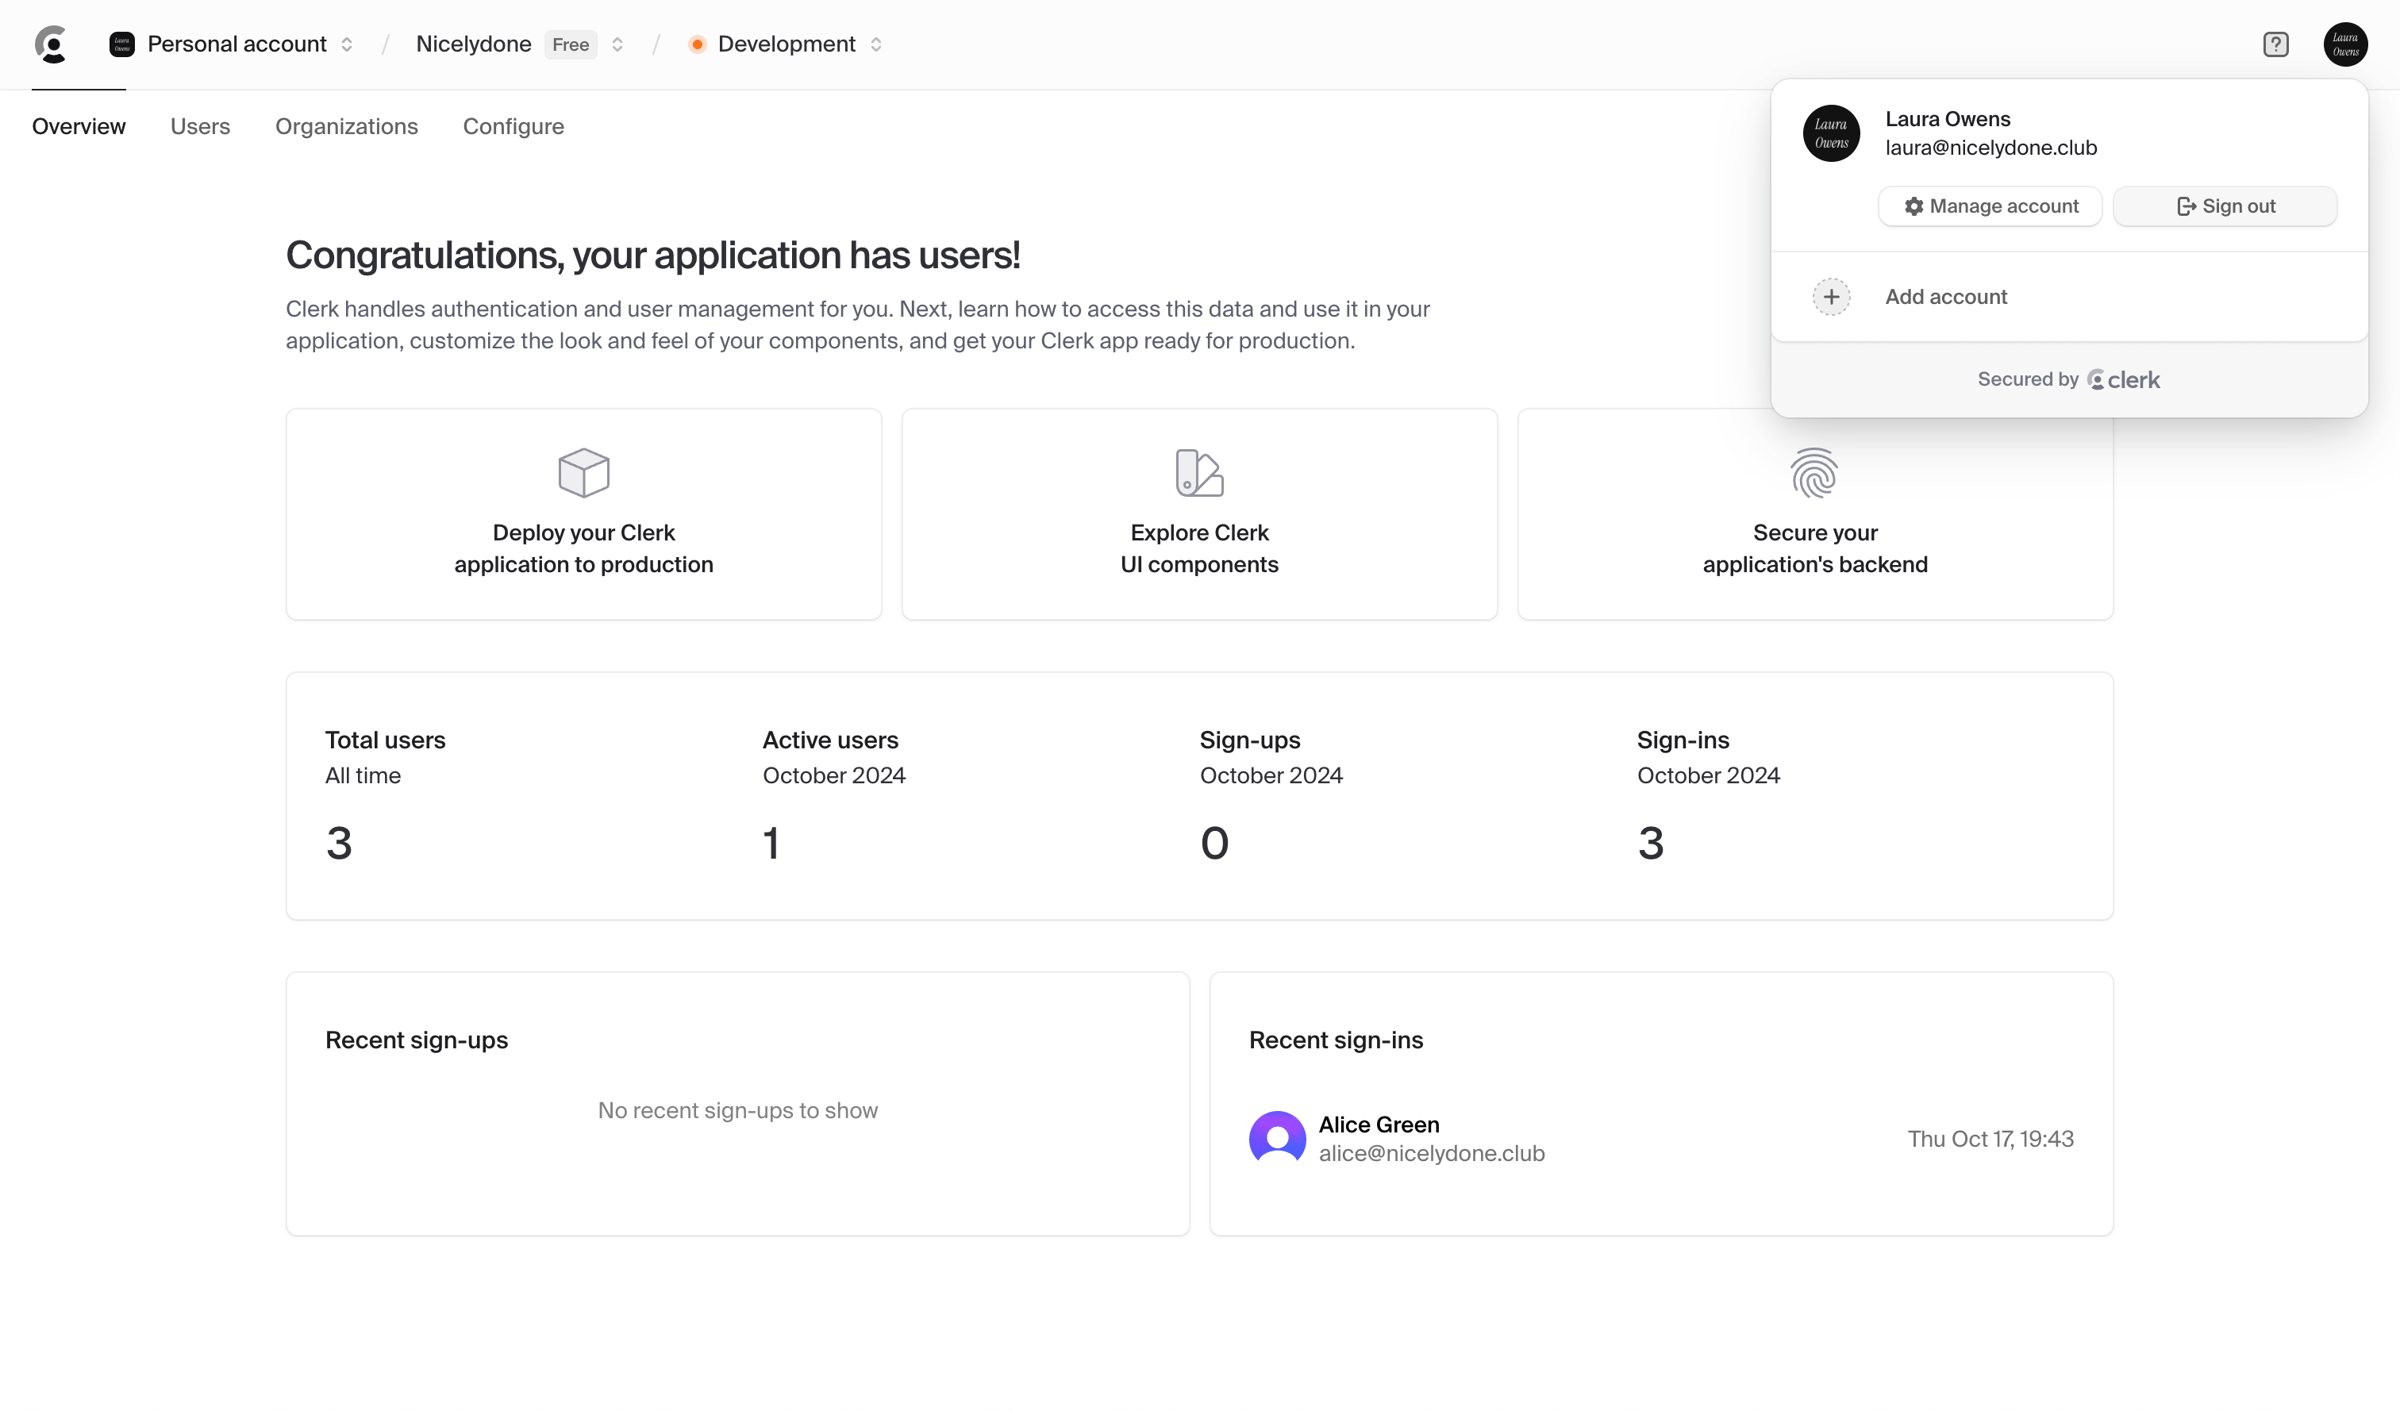Click the Alice Green name in recent sign-ins
Screen dimensions: 2400x1411
1379,1125
